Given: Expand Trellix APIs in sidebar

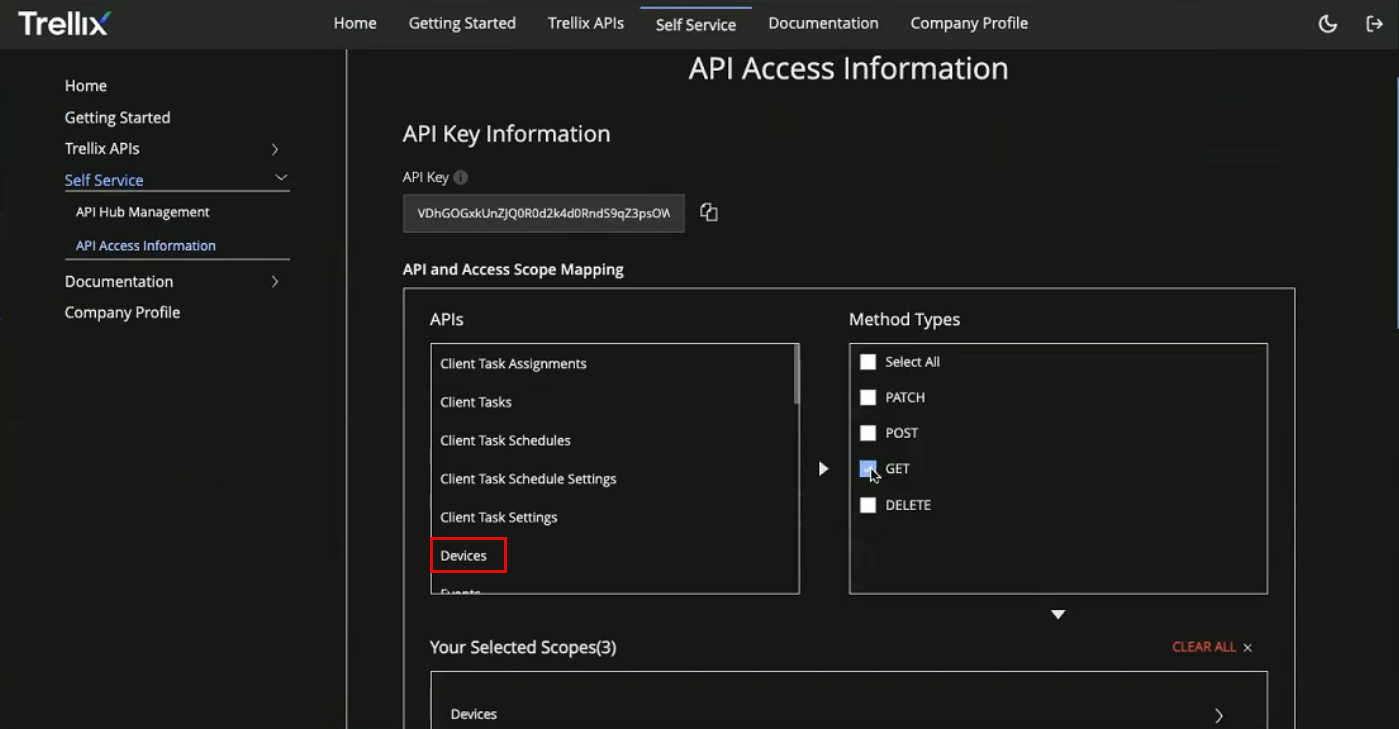Looking at the screenshot, I should pyautogui.click(x=275, y=149).
